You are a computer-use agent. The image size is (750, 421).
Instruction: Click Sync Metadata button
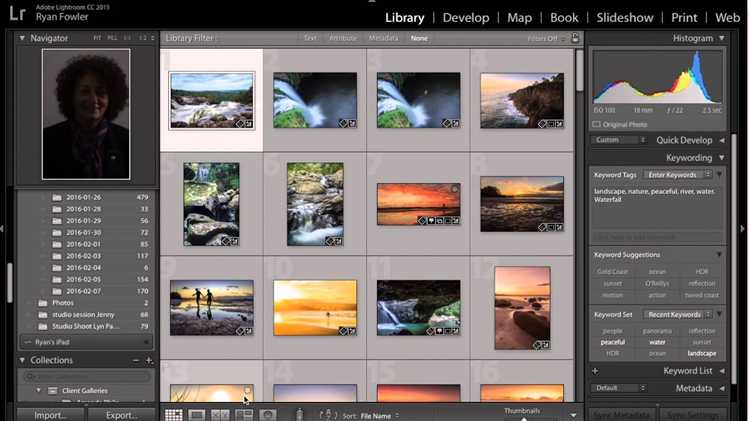[x=622, y=415]
